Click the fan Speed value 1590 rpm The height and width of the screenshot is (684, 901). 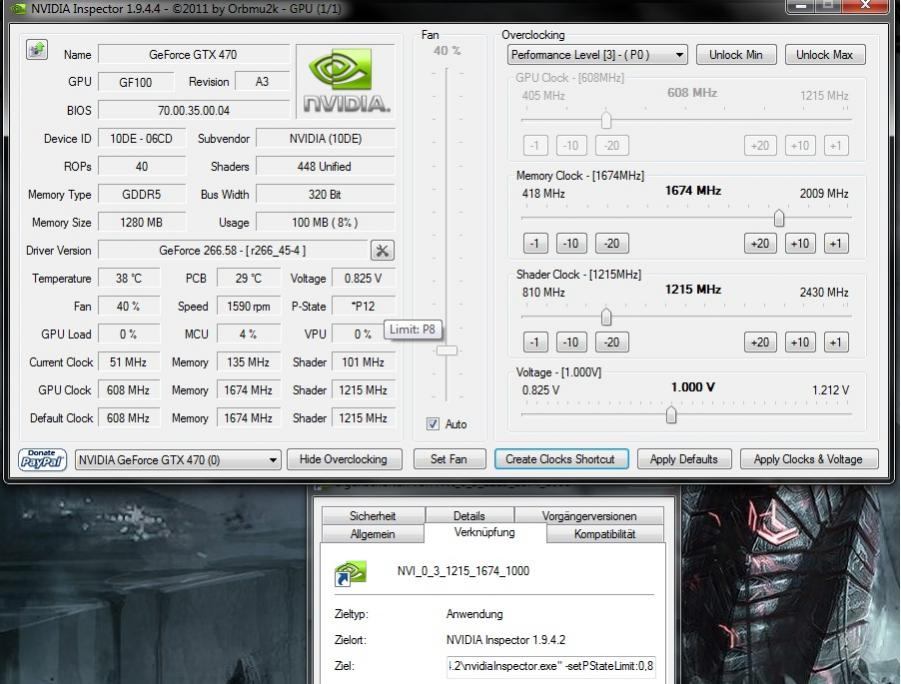point(248,306)
